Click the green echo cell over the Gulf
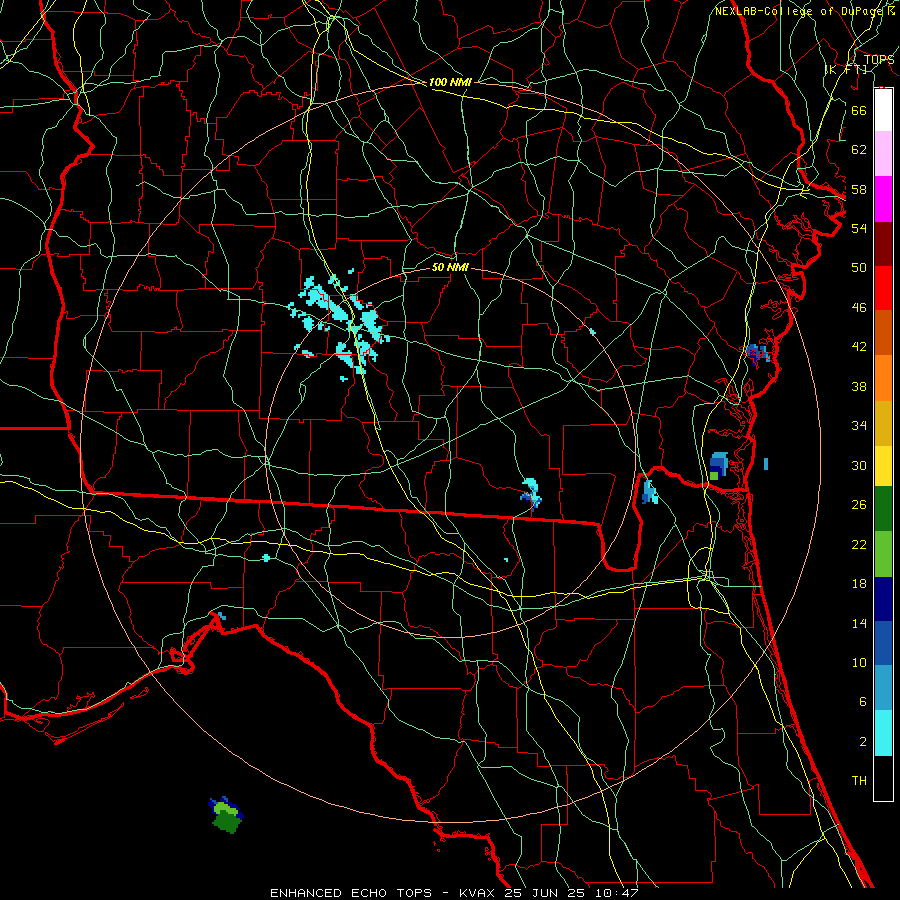 pos(227,816)
